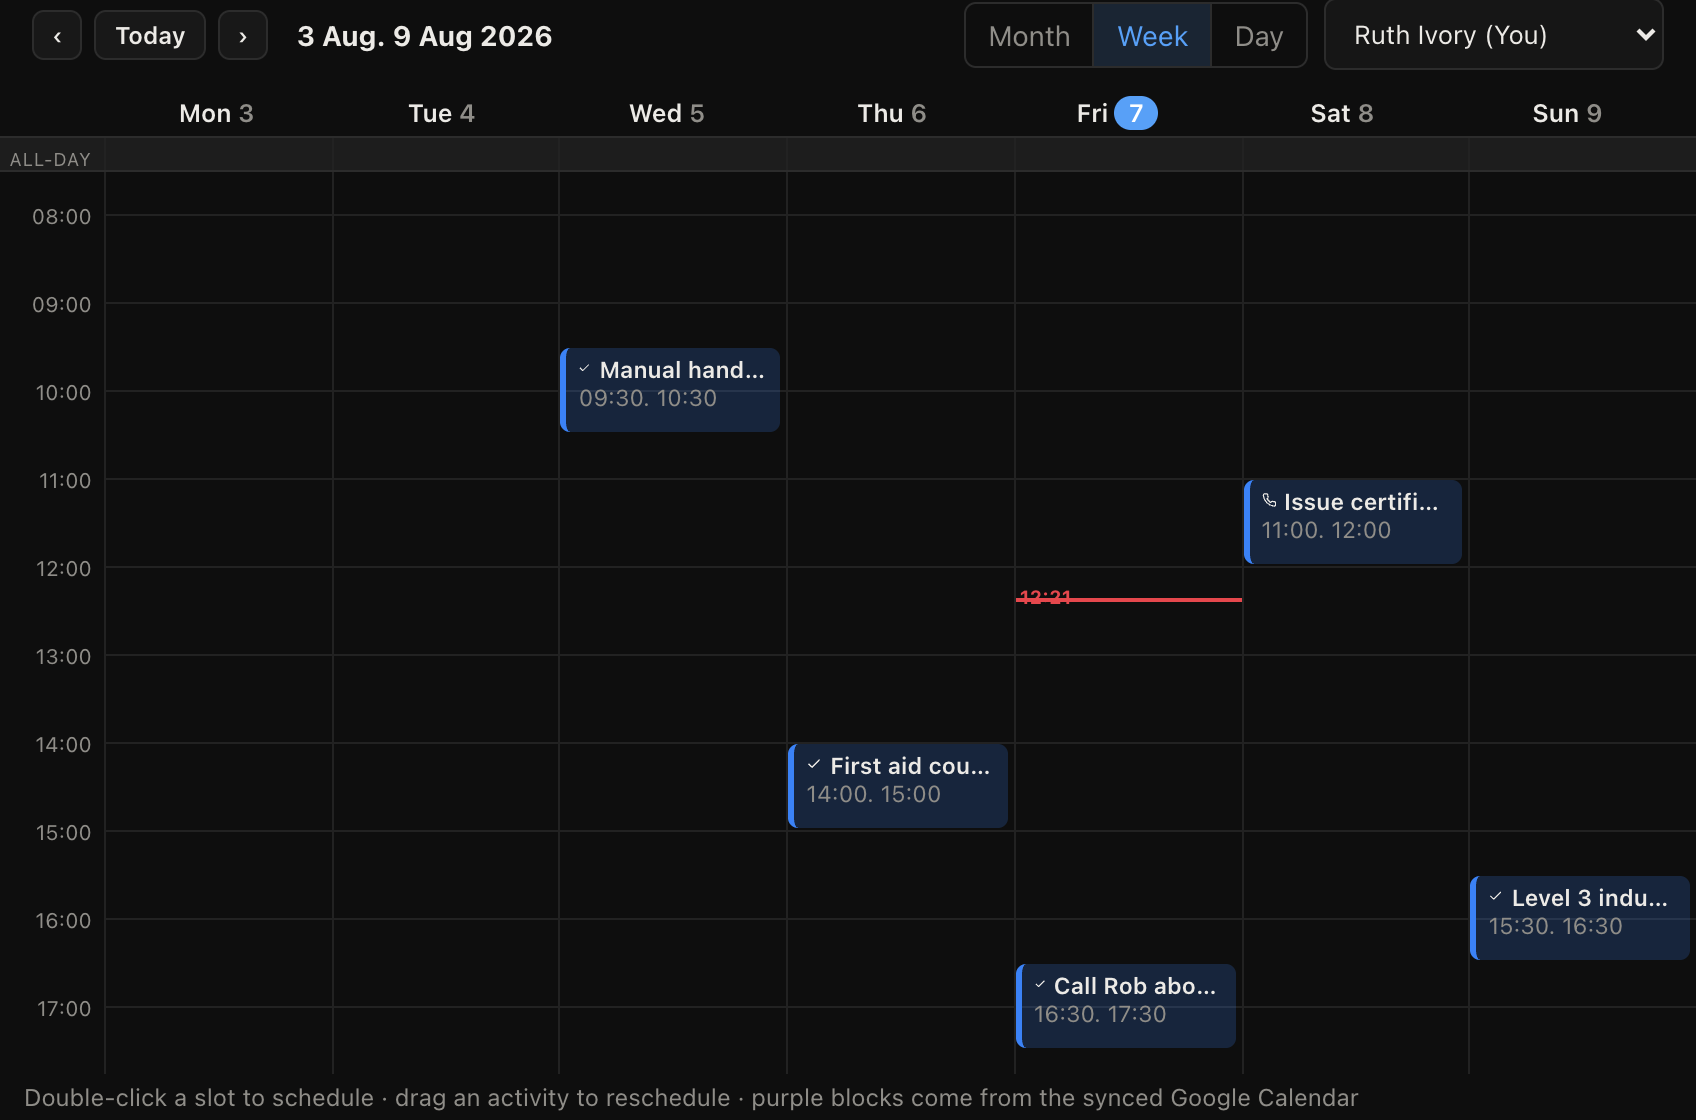
Task: Select the Tue 4 day header
Action: coord(441,113)
